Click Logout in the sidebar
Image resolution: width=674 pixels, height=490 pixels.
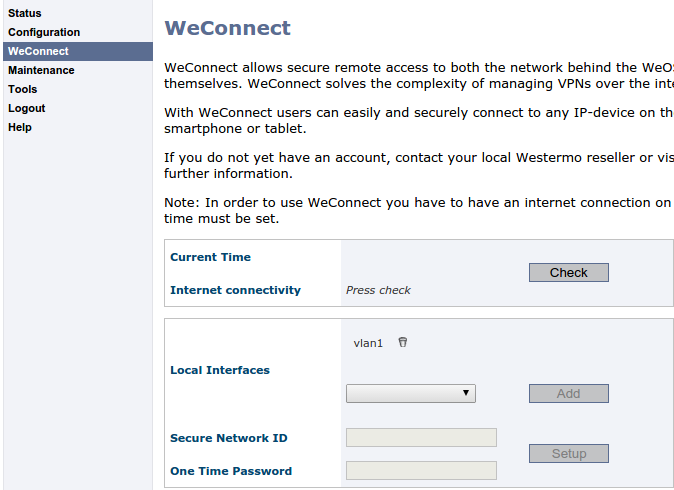26,108
